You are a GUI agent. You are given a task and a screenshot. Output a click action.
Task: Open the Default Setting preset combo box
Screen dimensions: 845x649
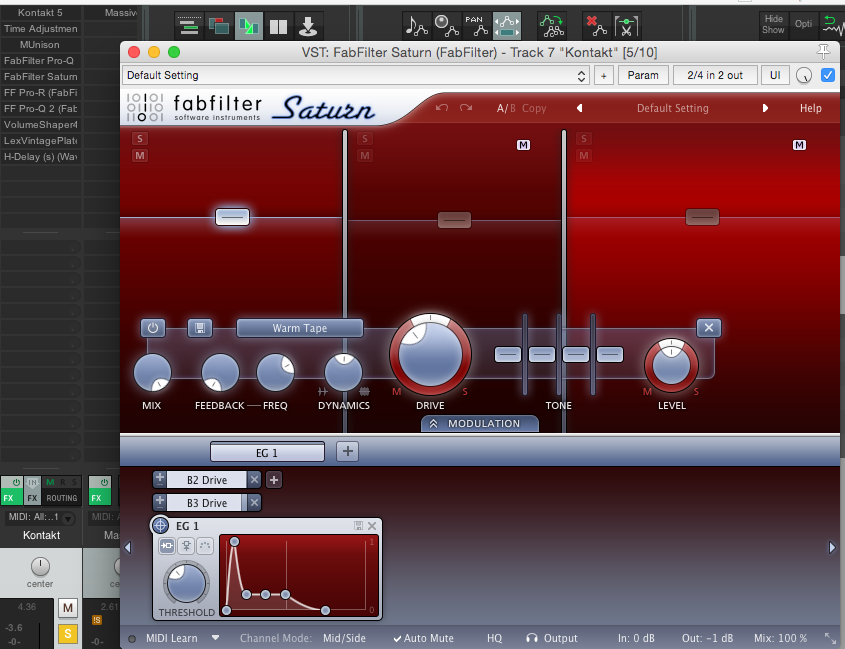(356, 75)
